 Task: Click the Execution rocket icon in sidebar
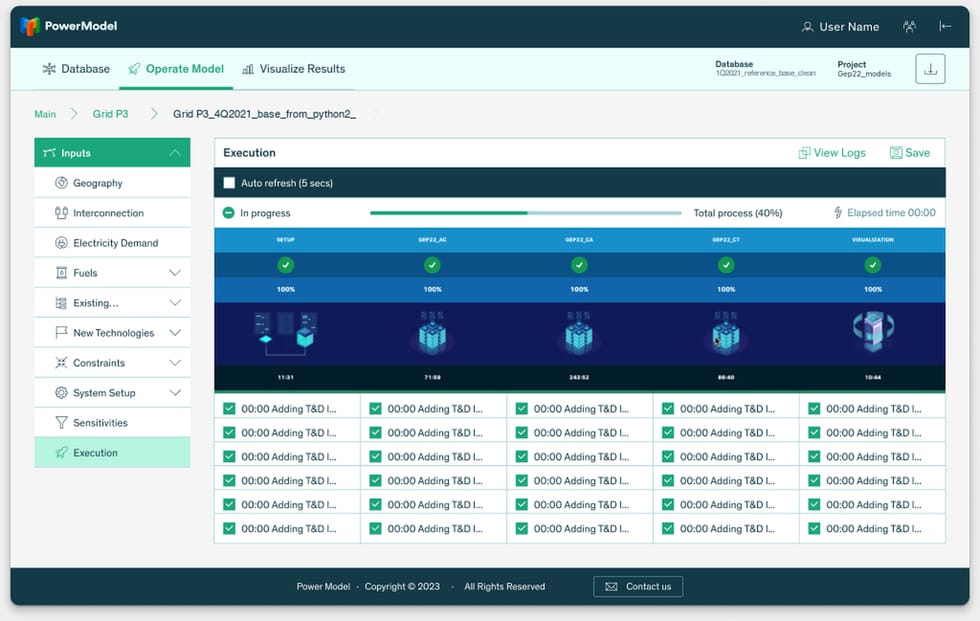[61, 453]
